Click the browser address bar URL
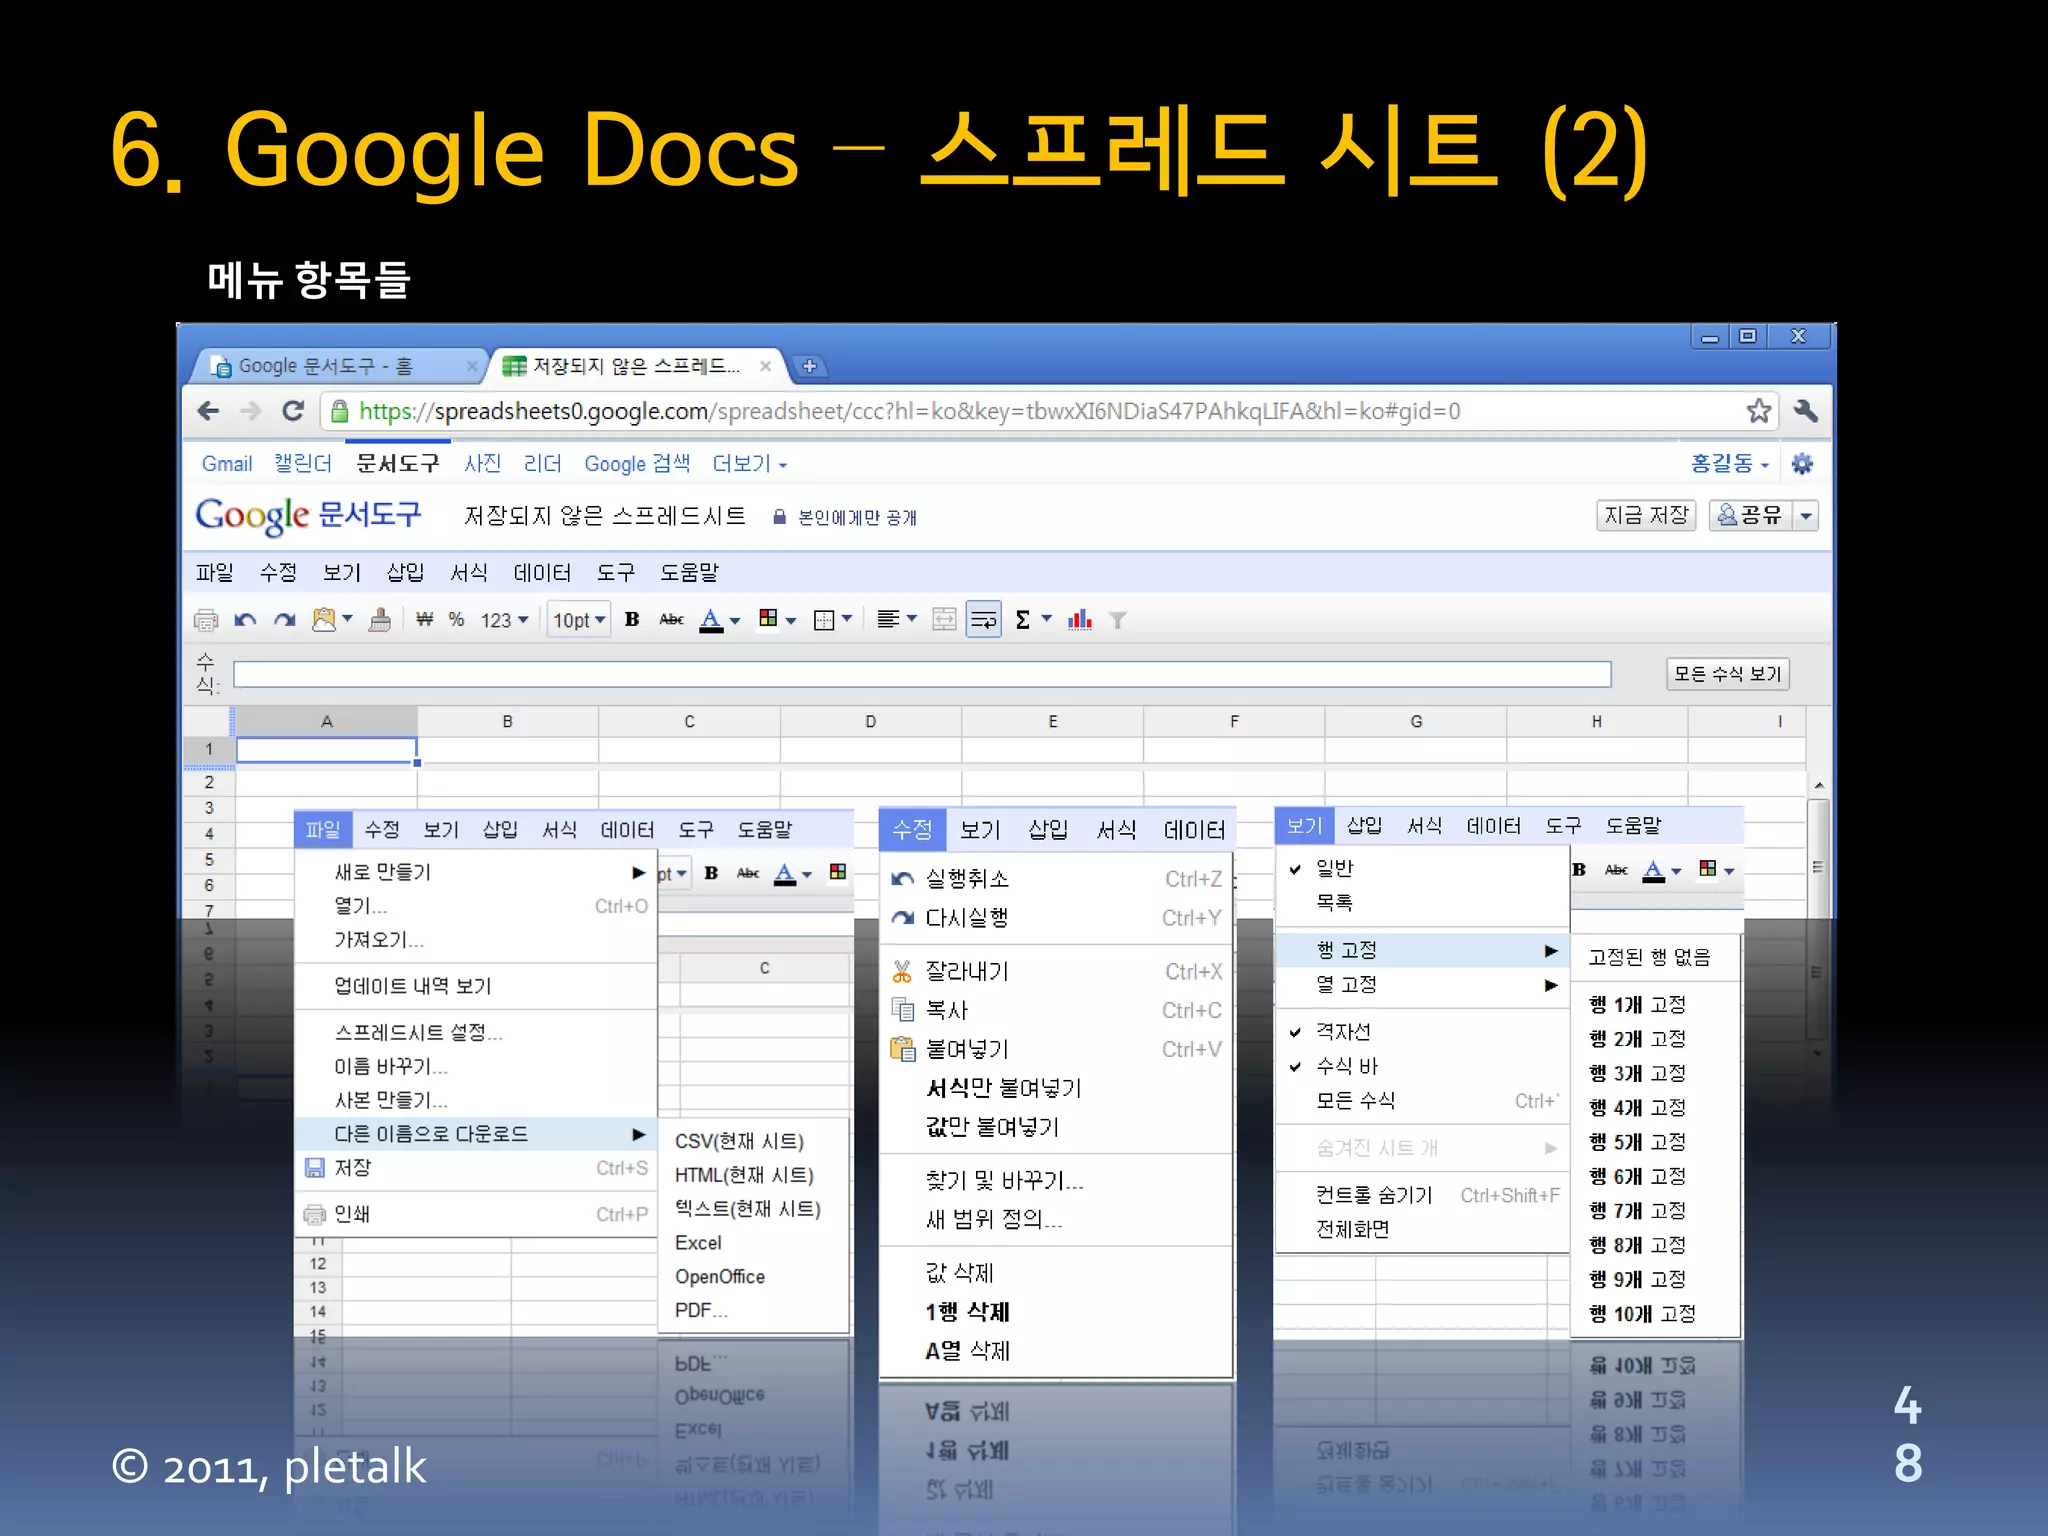2048x1536 pixels. click(x=909, y=411)
